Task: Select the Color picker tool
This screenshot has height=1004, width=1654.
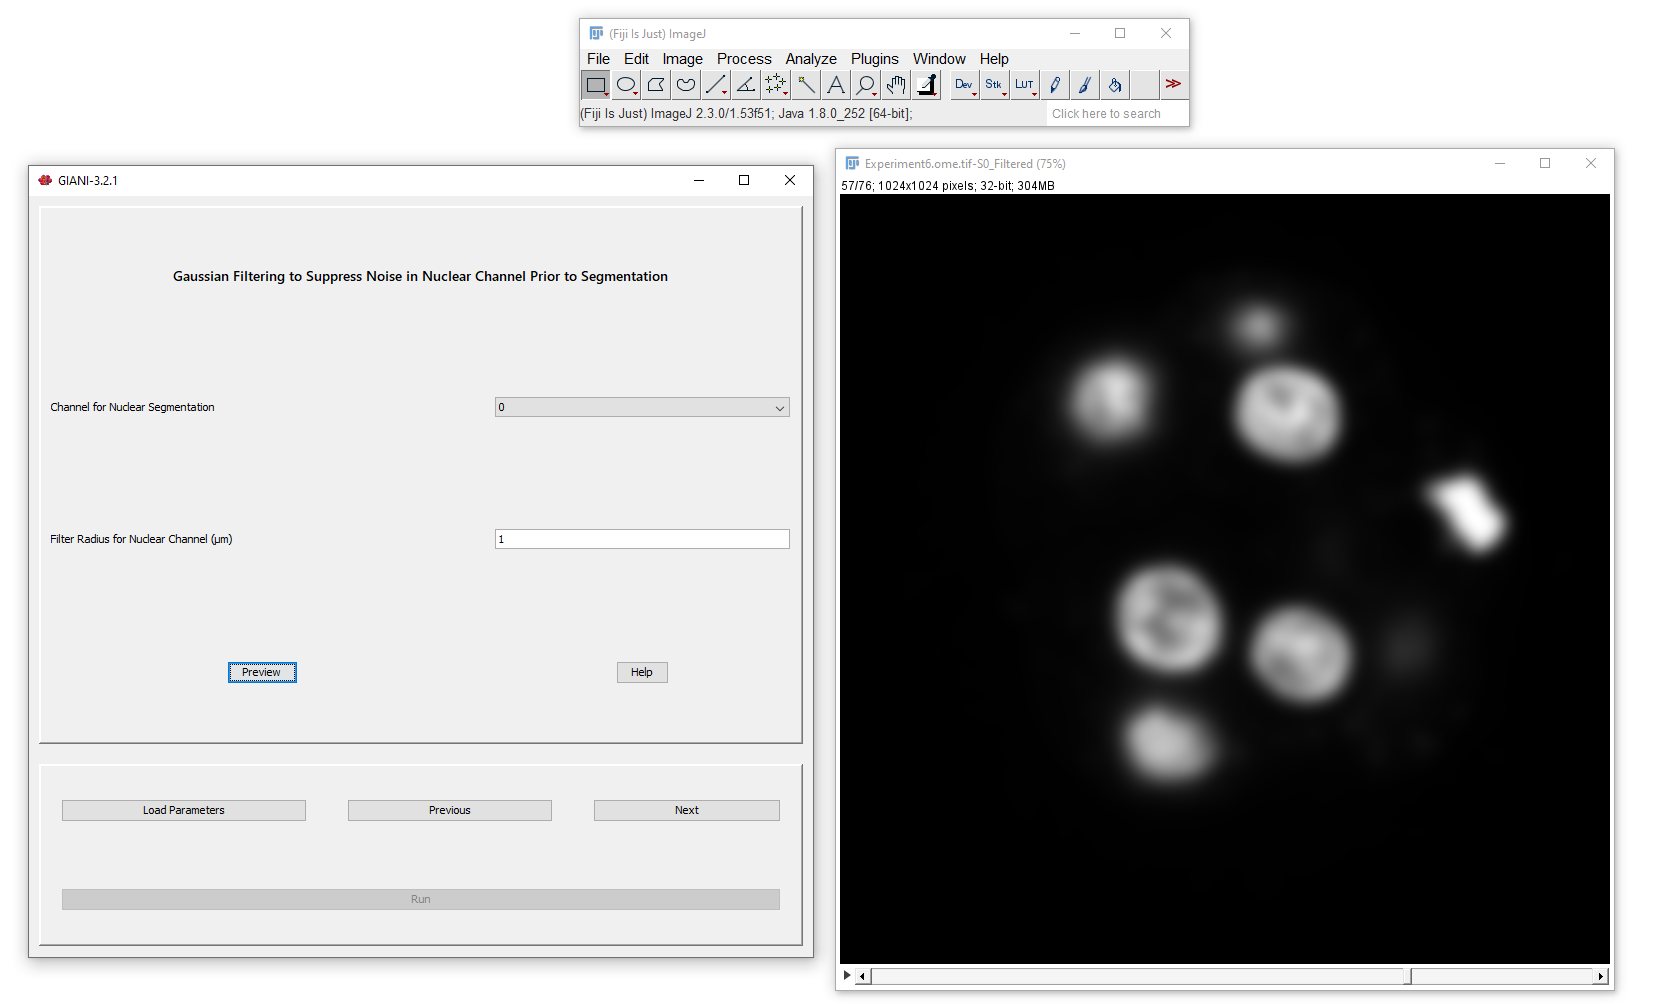Action: pyautogui.click(x=926, y=85)
